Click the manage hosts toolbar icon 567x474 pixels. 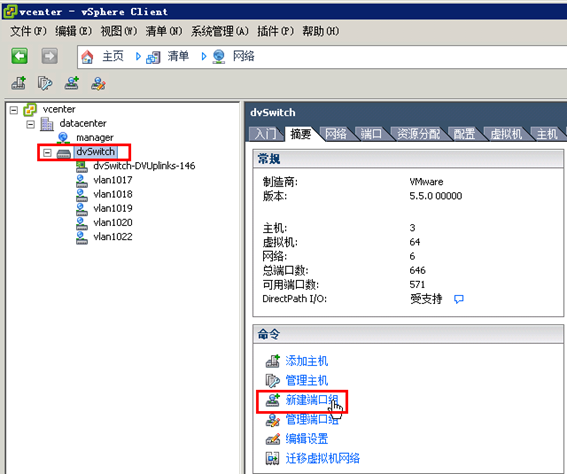click(45, 83)
